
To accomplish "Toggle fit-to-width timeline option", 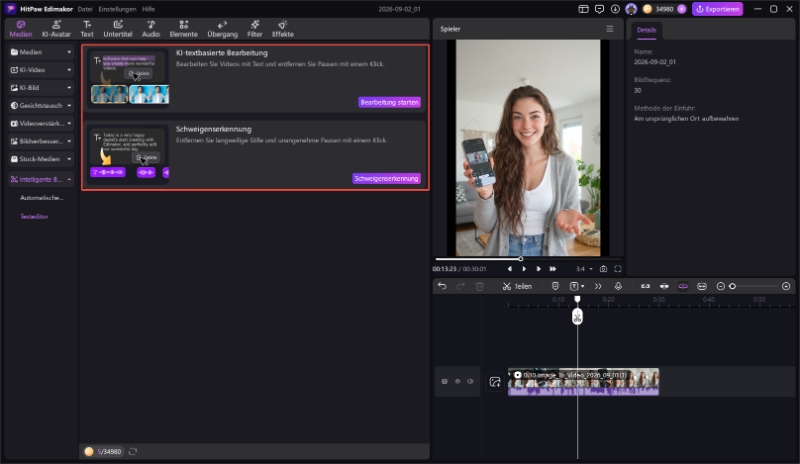I will click(702, 286).
